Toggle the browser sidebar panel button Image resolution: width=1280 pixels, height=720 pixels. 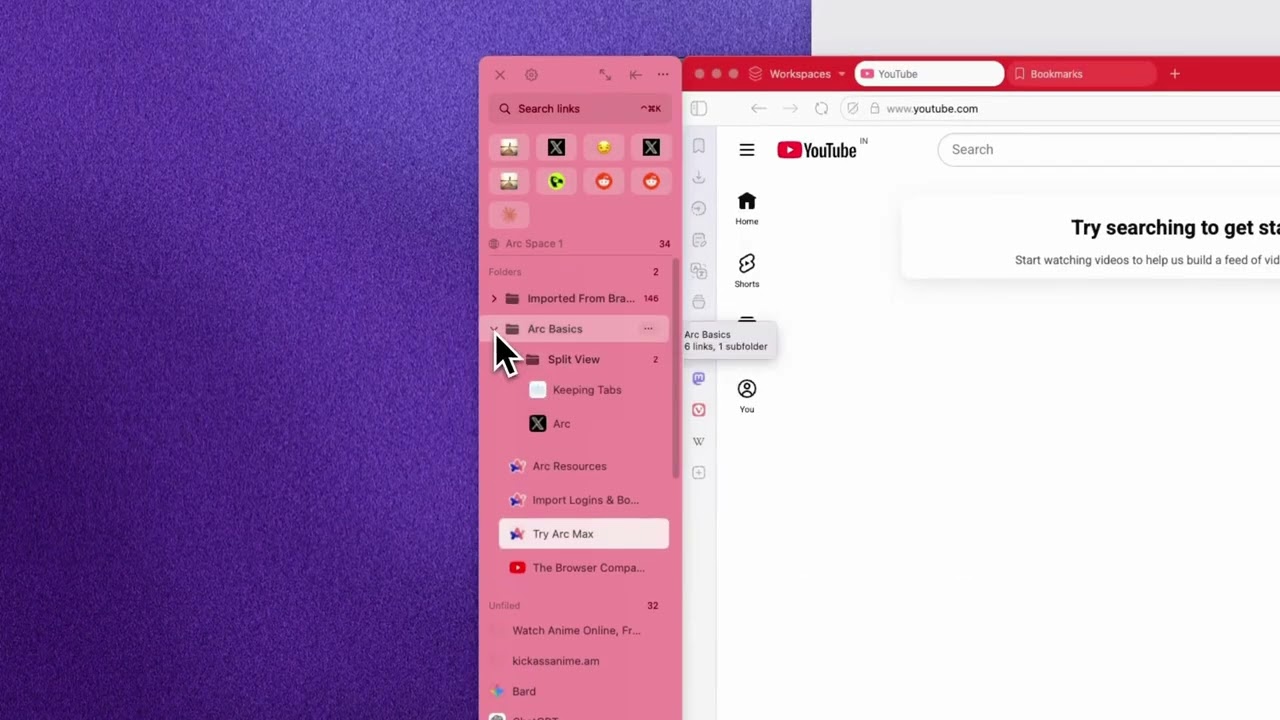(x=699, y=109)
